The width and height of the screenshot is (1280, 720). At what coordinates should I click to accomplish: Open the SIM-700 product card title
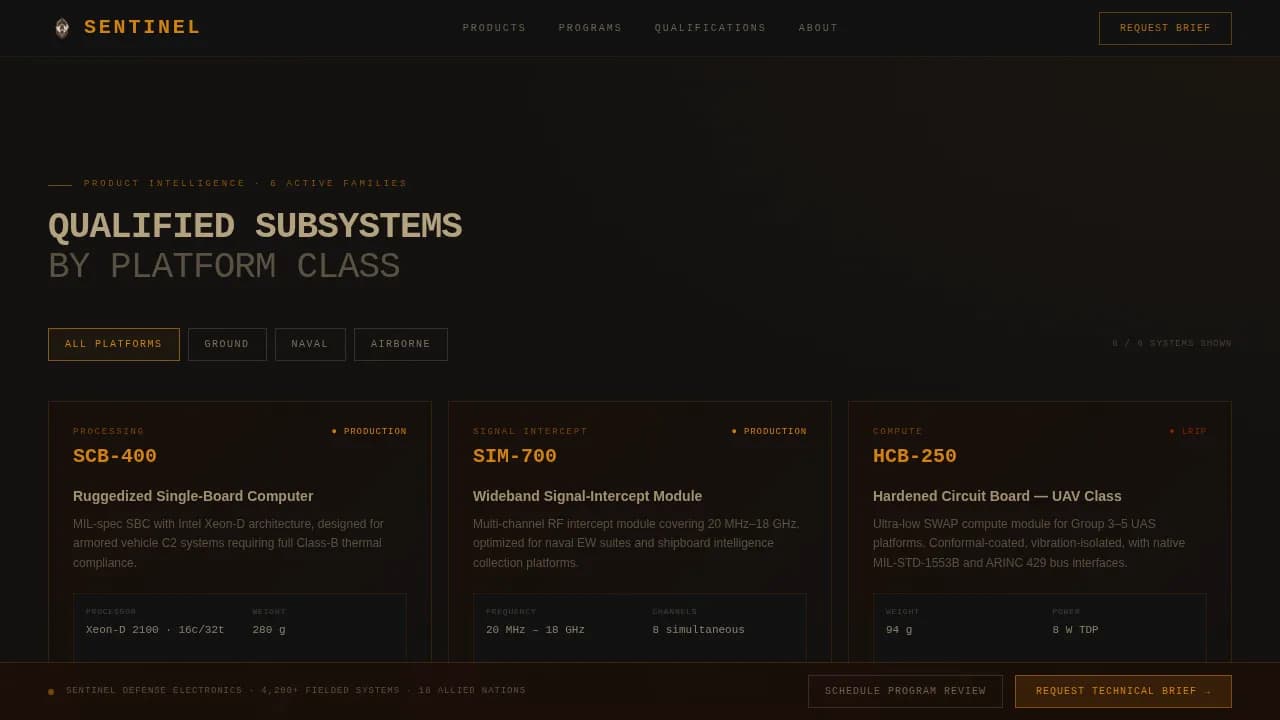515,457
